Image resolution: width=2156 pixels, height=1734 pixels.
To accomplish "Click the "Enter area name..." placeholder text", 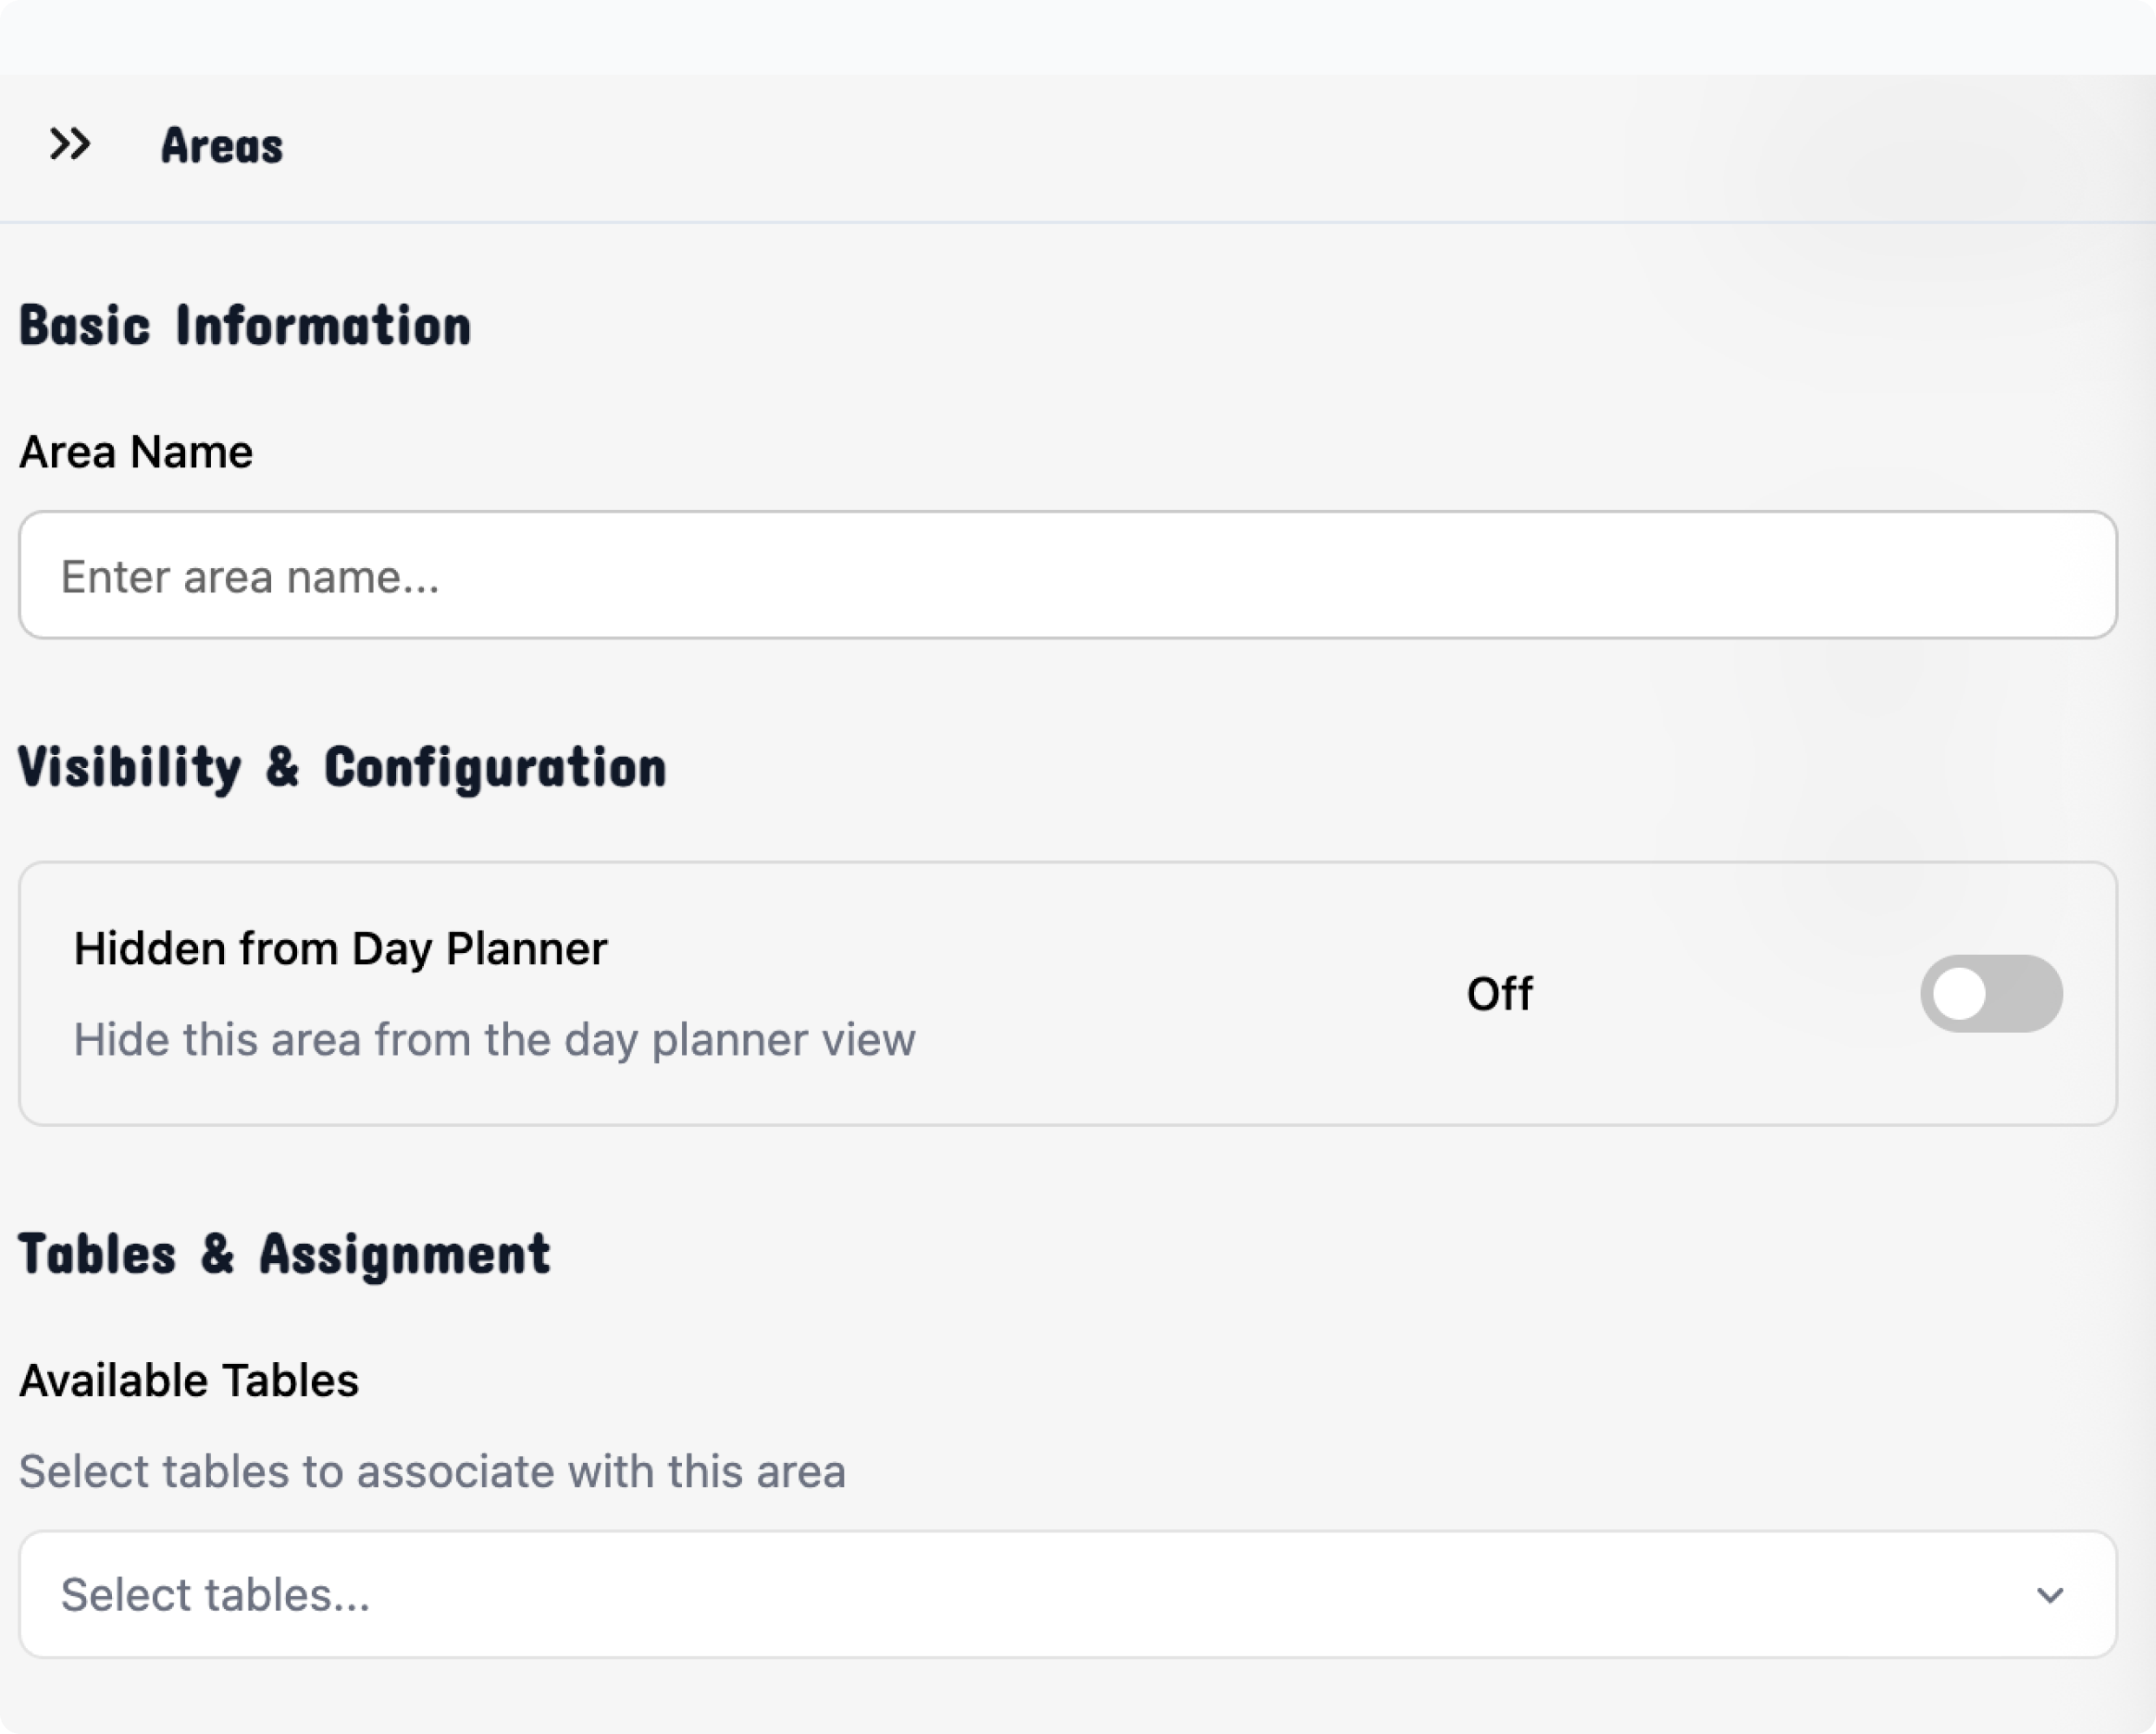I will [250, 577].
